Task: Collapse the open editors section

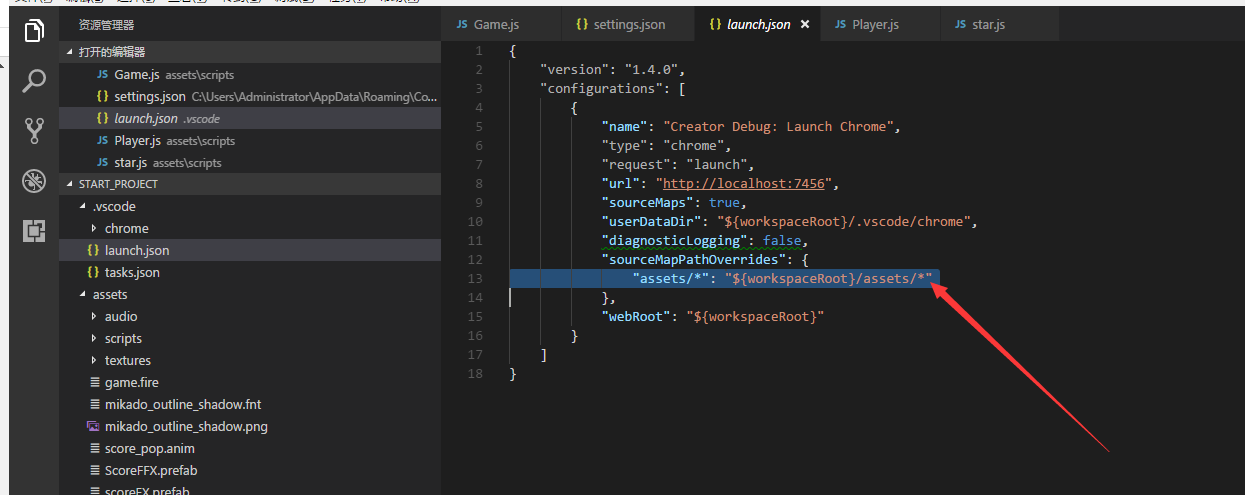Action: click(249, 52)
